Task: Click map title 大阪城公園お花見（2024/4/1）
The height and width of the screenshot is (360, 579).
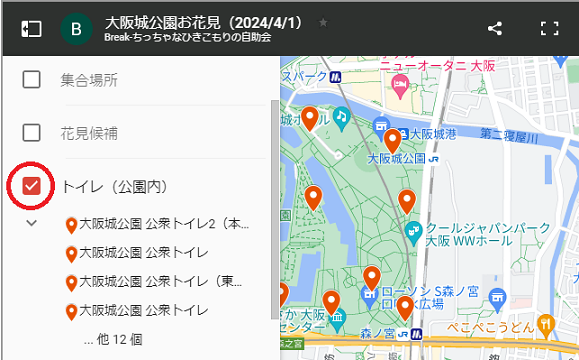Action: click(204, 23)
